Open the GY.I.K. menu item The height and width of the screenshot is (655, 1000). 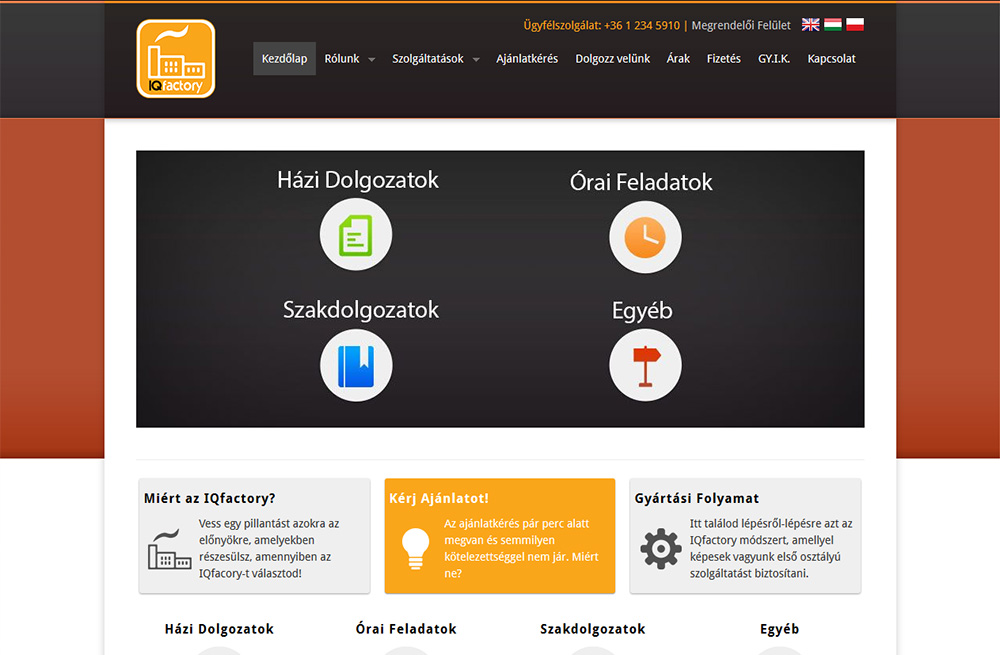(x=774, y=59)
